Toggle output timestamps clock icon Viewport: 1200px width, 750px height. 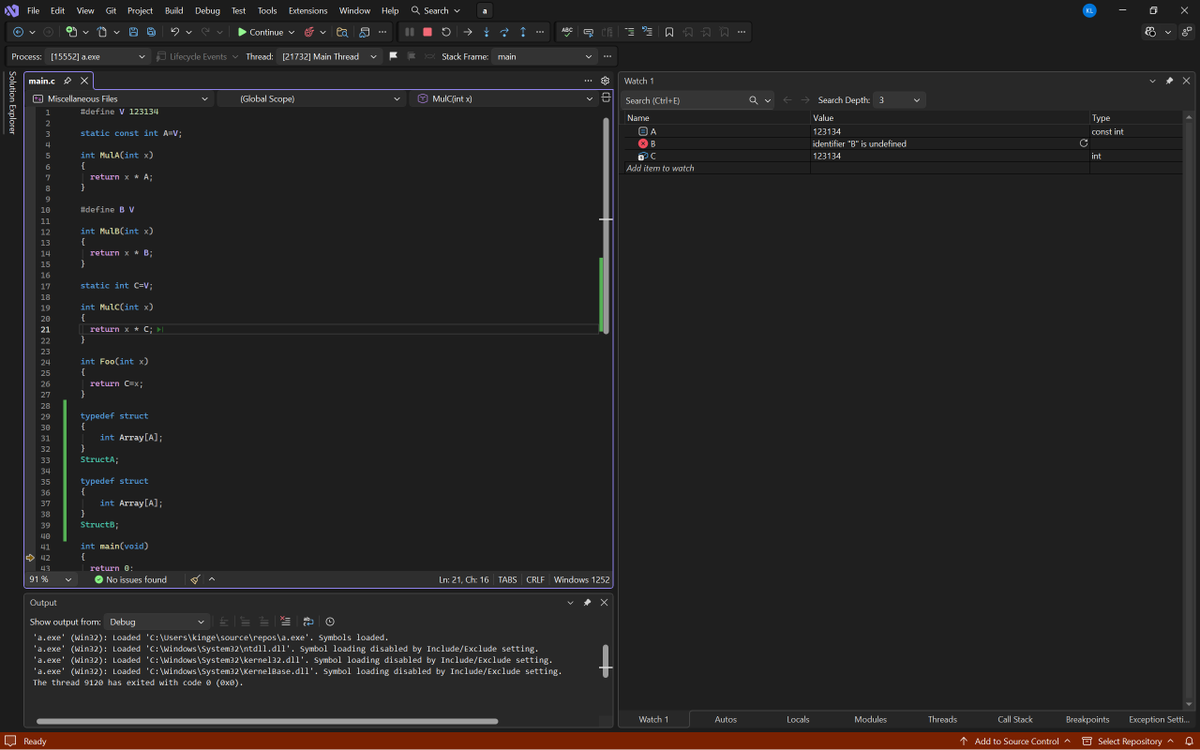(330, 621)
